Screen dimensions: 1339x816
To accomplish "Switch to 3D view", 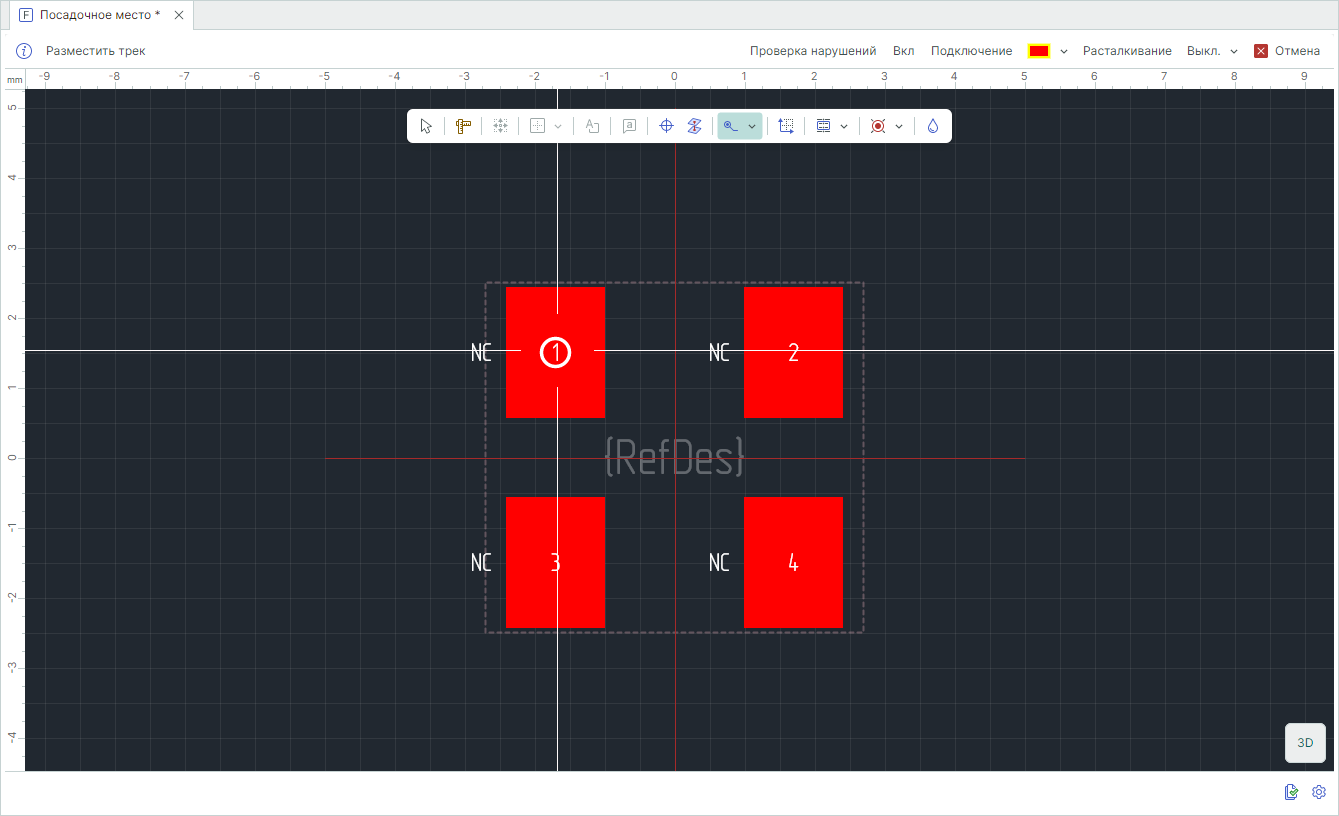I will tap(1305, 743).
